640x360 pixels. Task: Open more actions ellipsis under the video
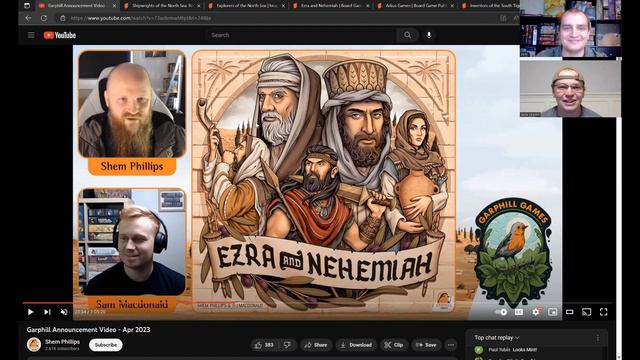(451, 345)
